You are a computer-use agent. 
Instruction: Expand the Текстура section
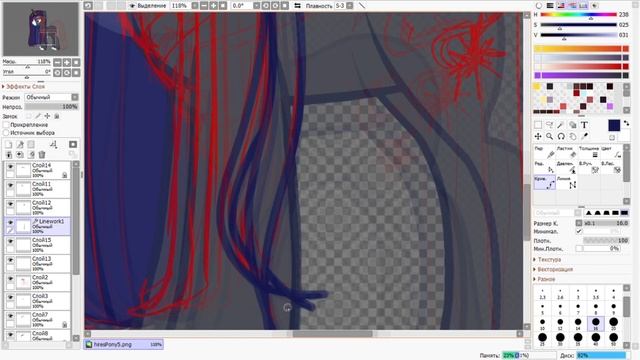[547, 260]
